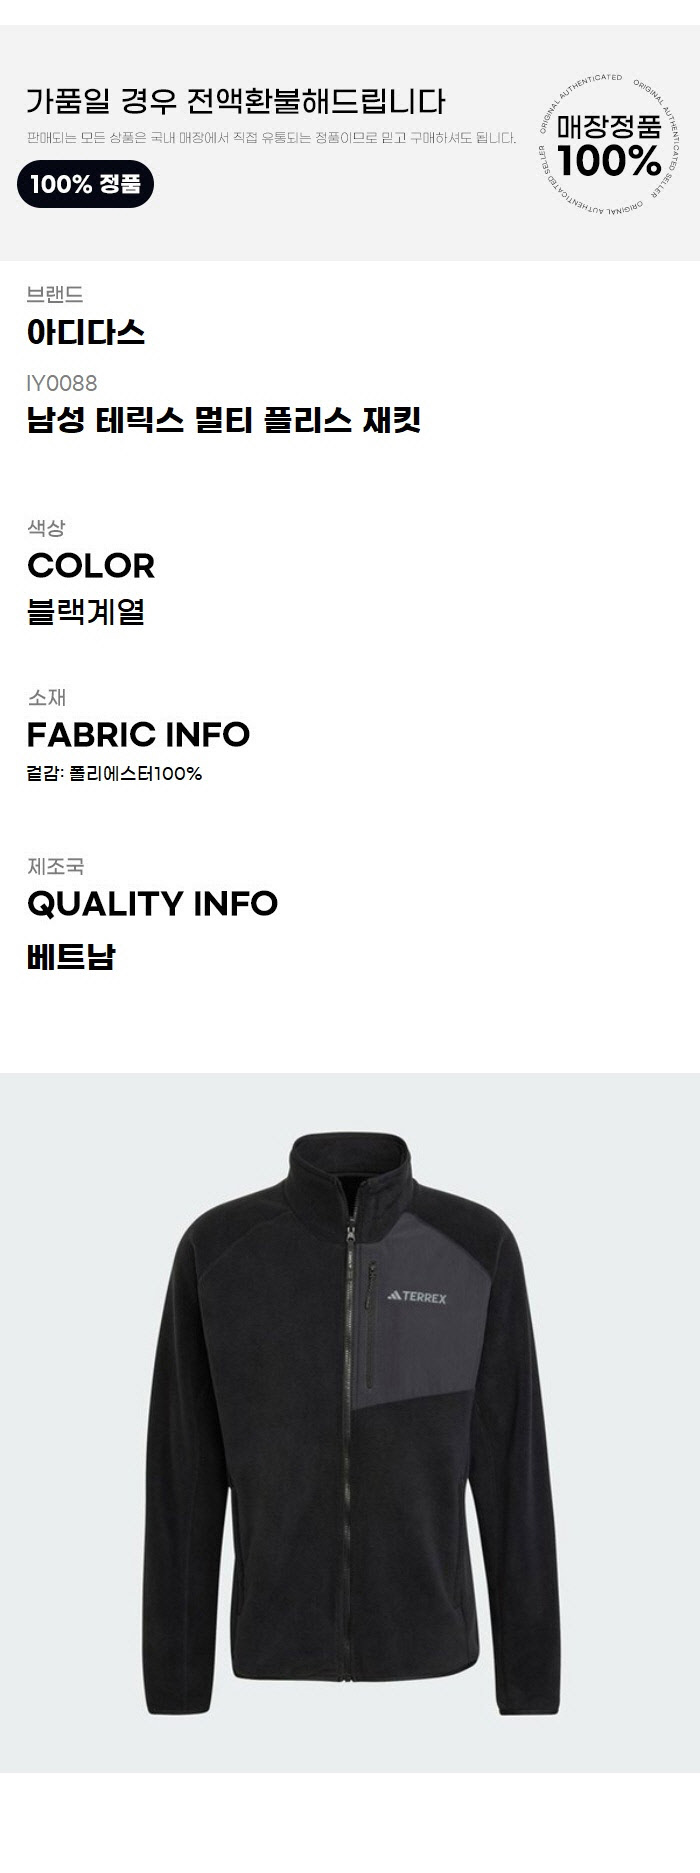
Task: Click the manufacturing country 베트남
Action: click(71, 957)
